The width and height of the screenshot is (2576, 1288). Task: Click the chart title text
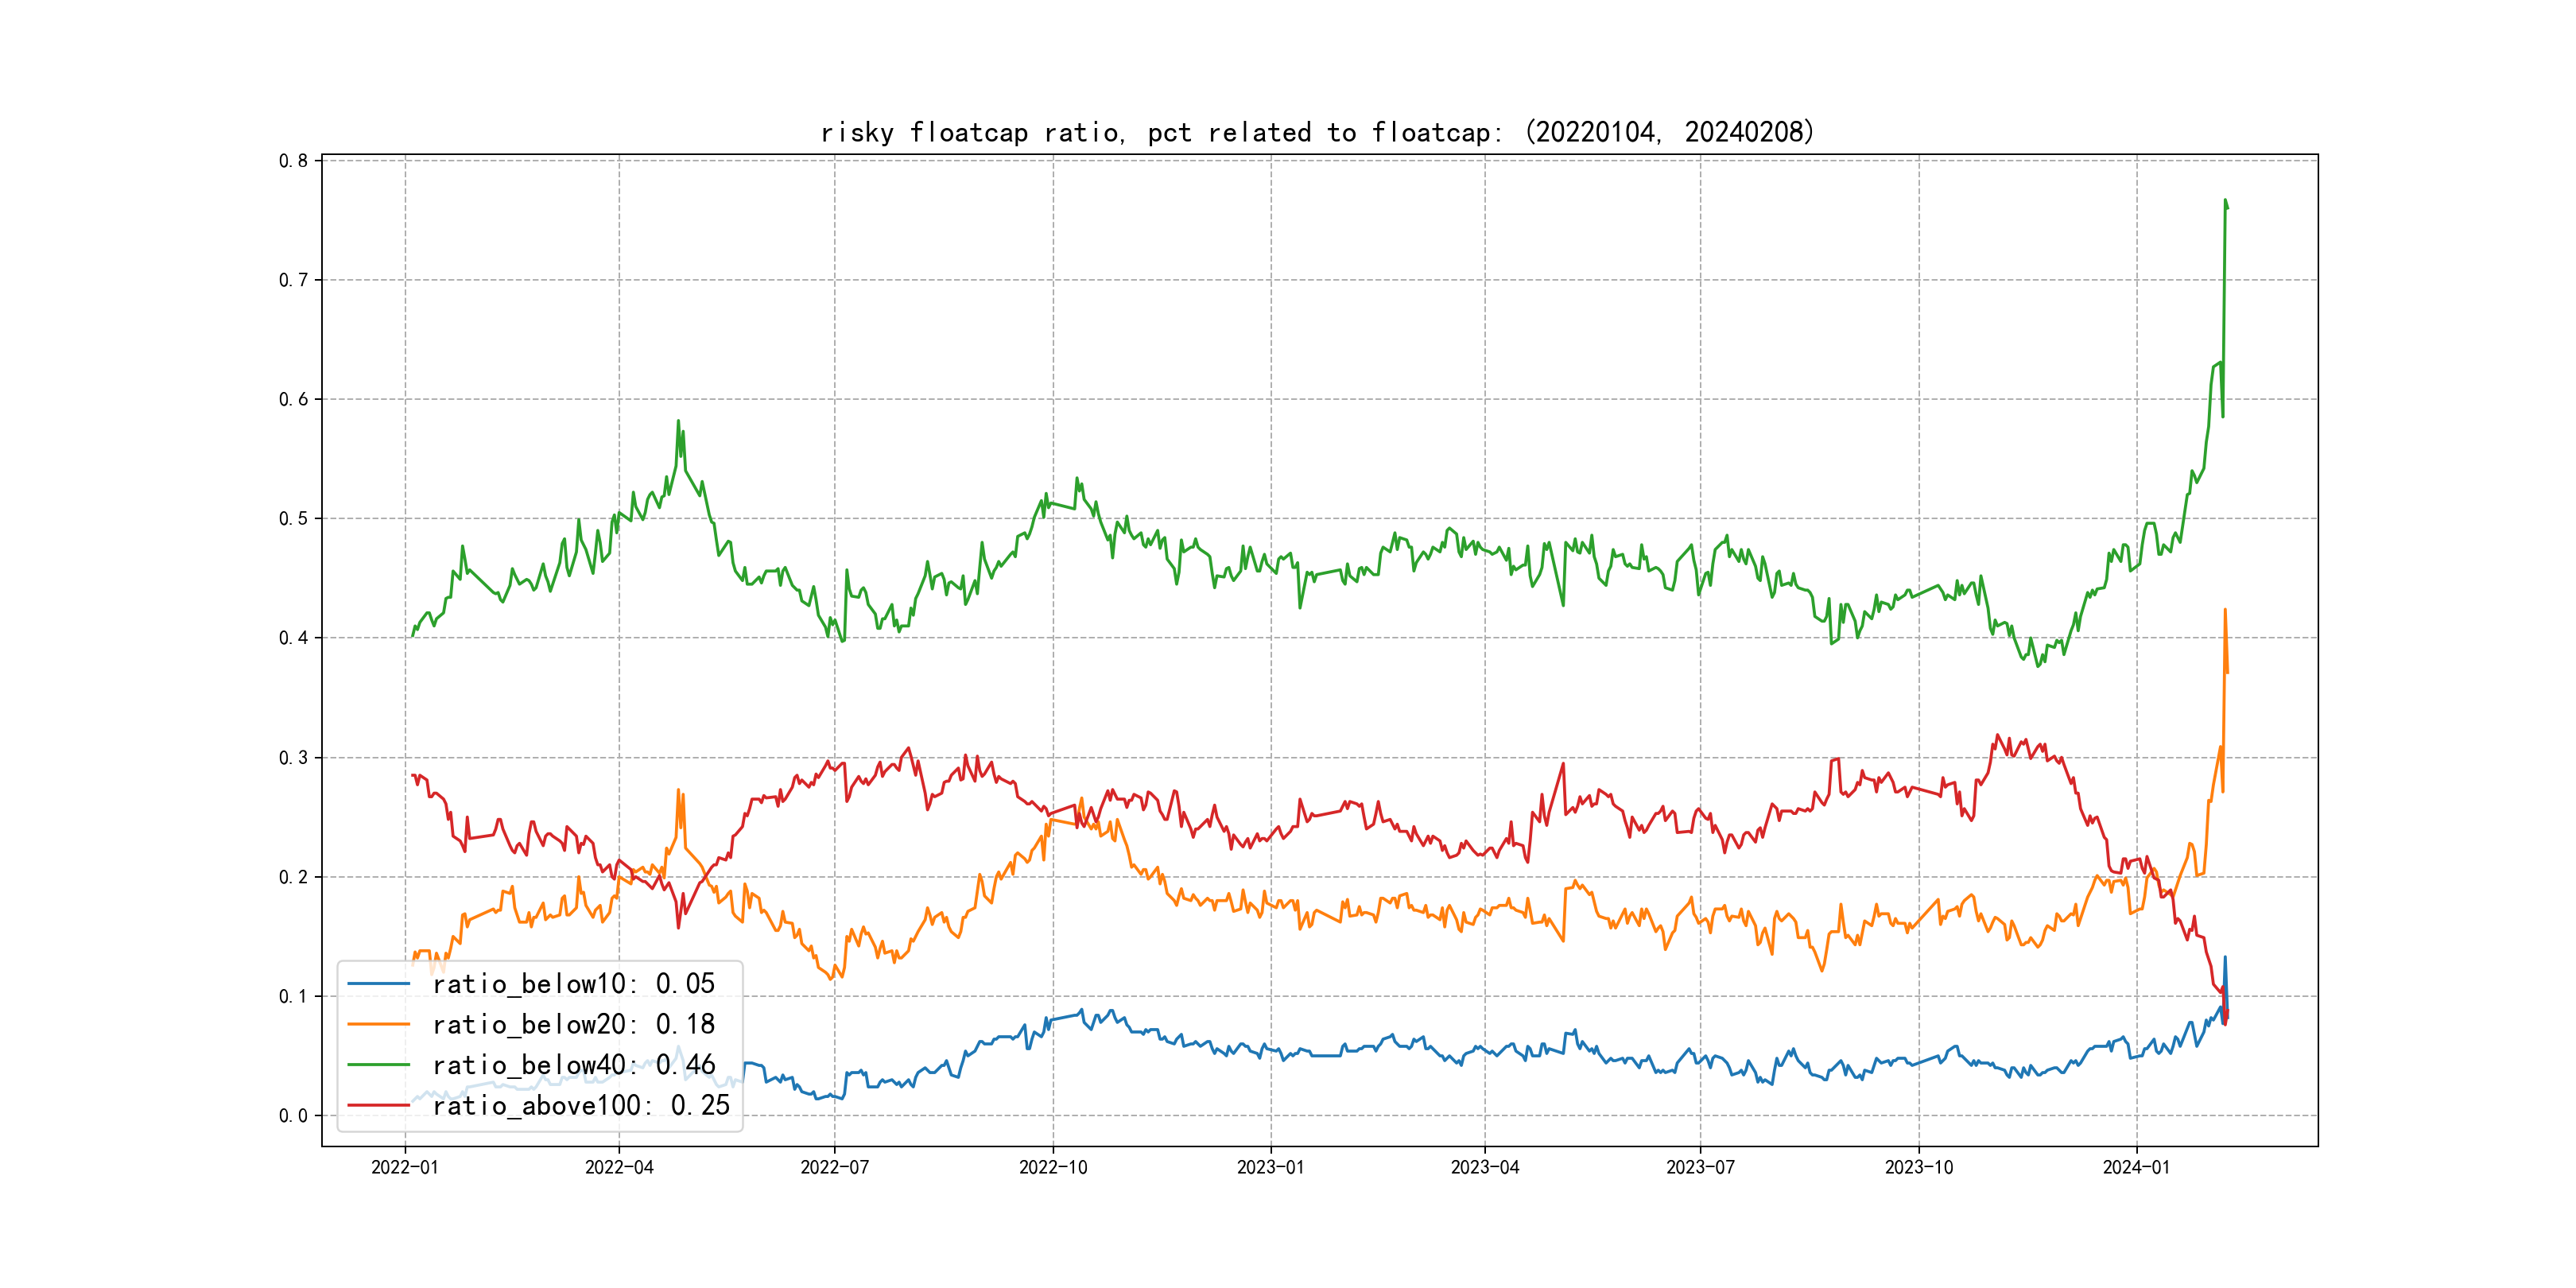[x=1317, y=132]
